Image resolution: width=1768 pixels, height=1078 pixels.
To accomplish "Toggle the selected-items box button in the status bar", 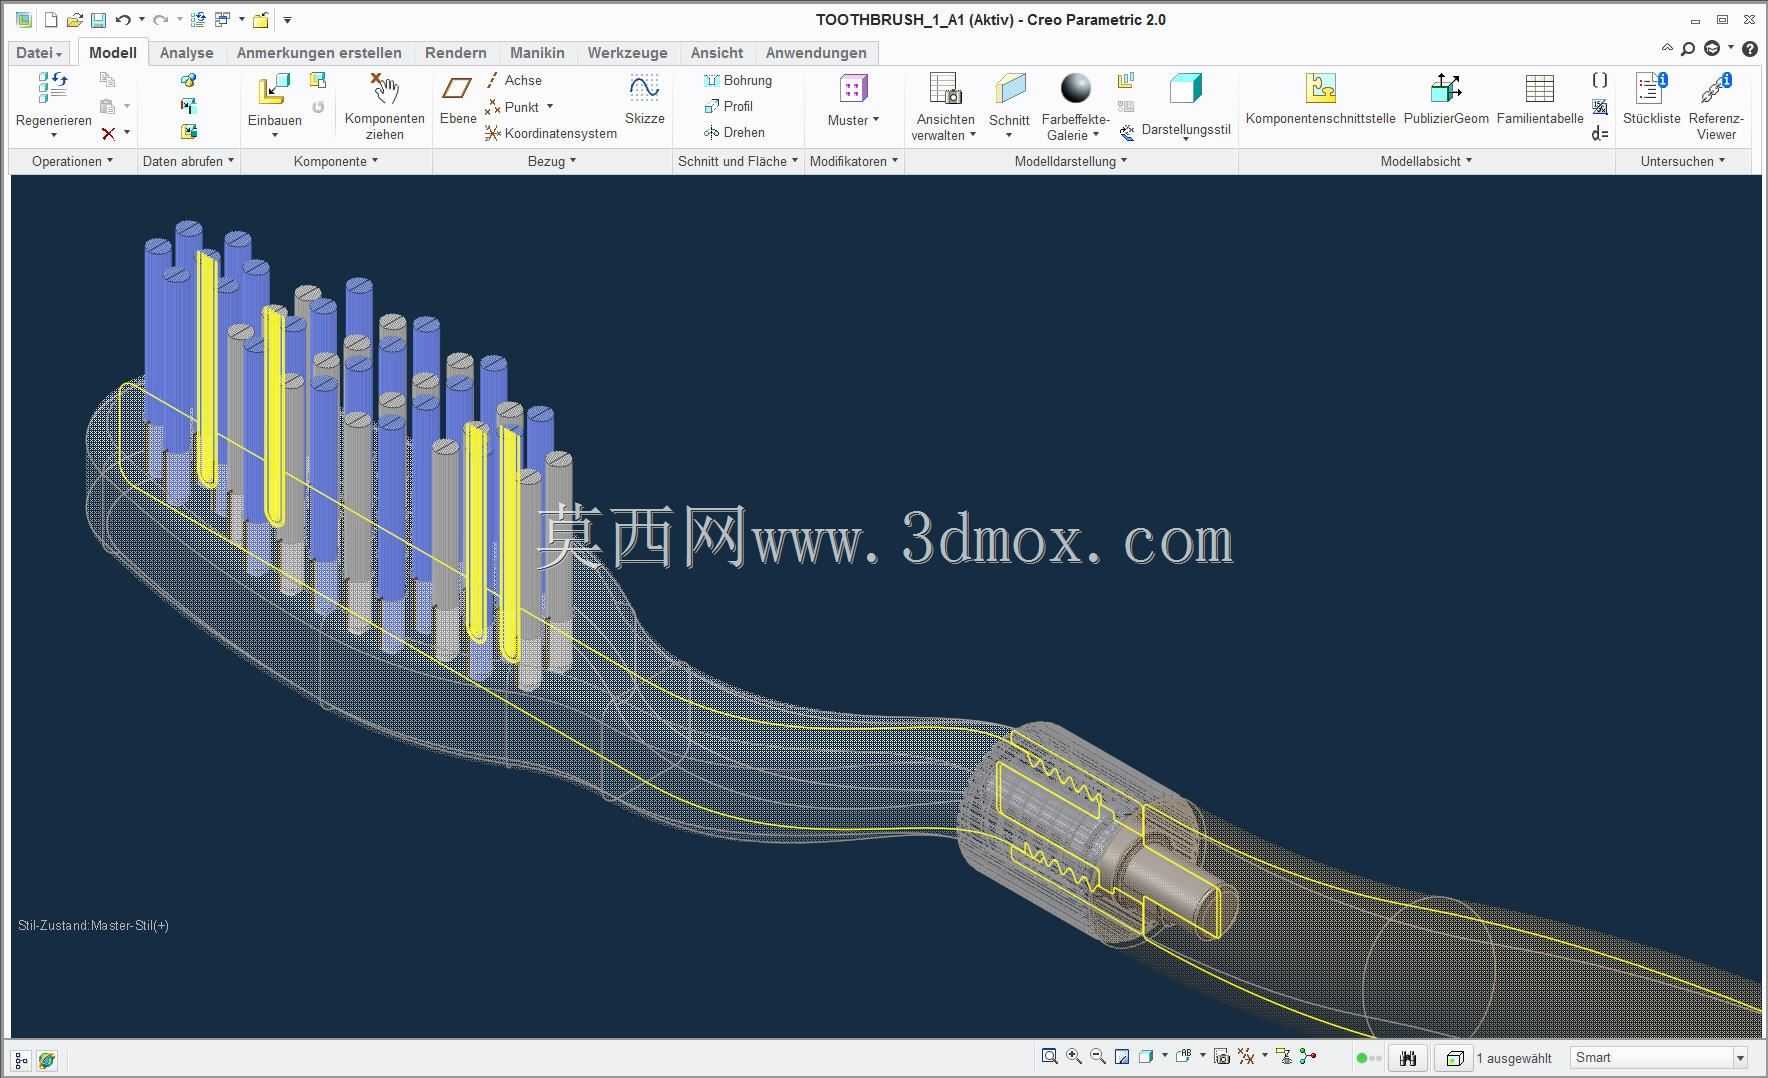I will tap(1454, 1058).
